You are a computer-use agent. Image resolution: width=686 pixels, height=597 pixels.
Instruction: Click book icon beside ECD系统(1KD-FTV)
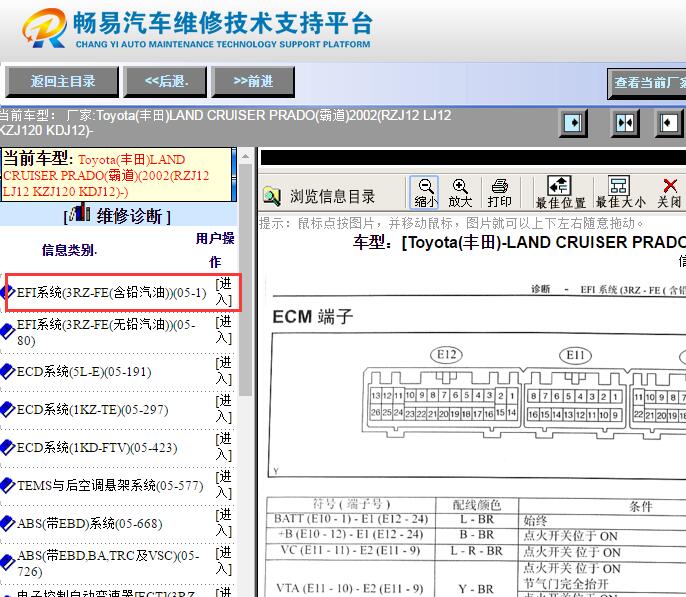click(x=7, y=447)
